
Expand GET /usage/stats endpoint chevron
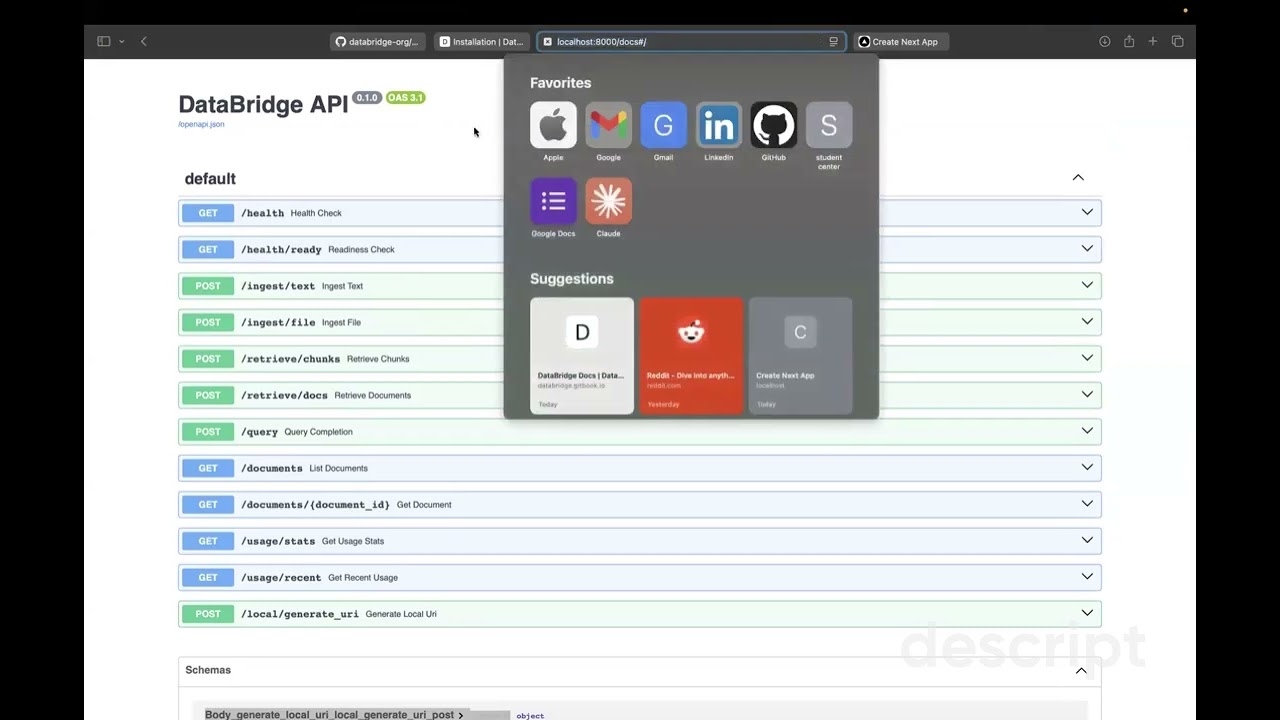pyautogui.click(x=1087, y=540)
